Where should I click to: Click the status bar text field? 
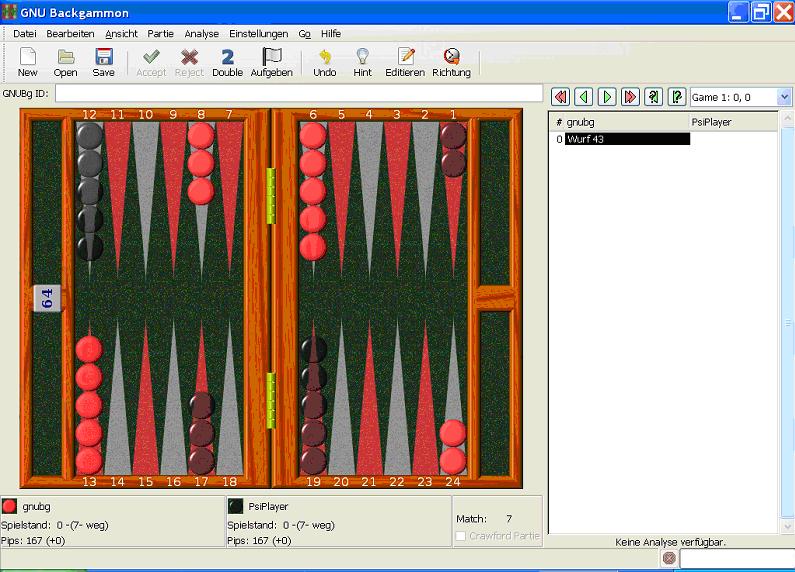coord(737,559)
